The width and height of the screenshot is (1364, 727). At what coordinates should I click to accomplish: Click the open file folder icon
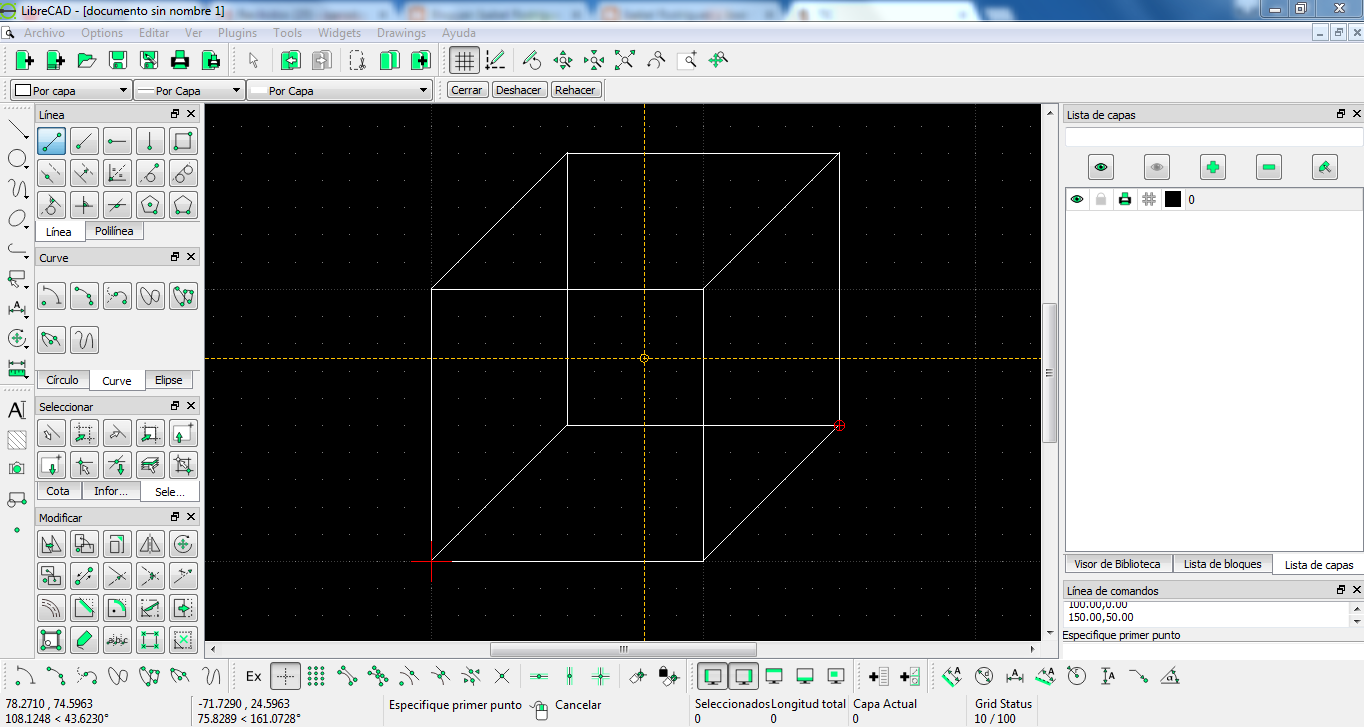pos(87,60)
